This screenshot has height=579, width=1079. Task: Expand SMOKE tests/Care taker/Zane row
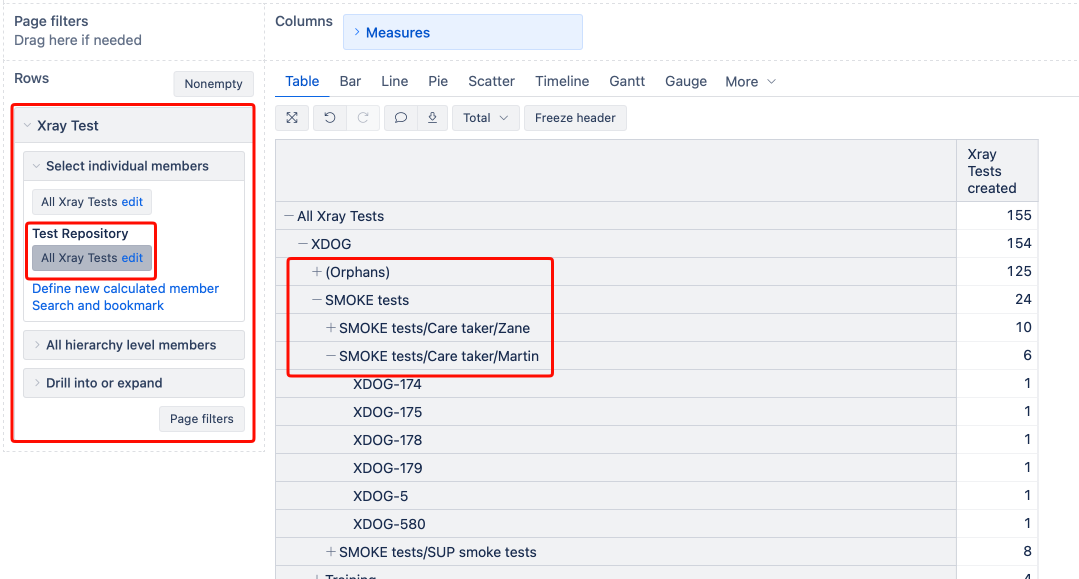331,328
